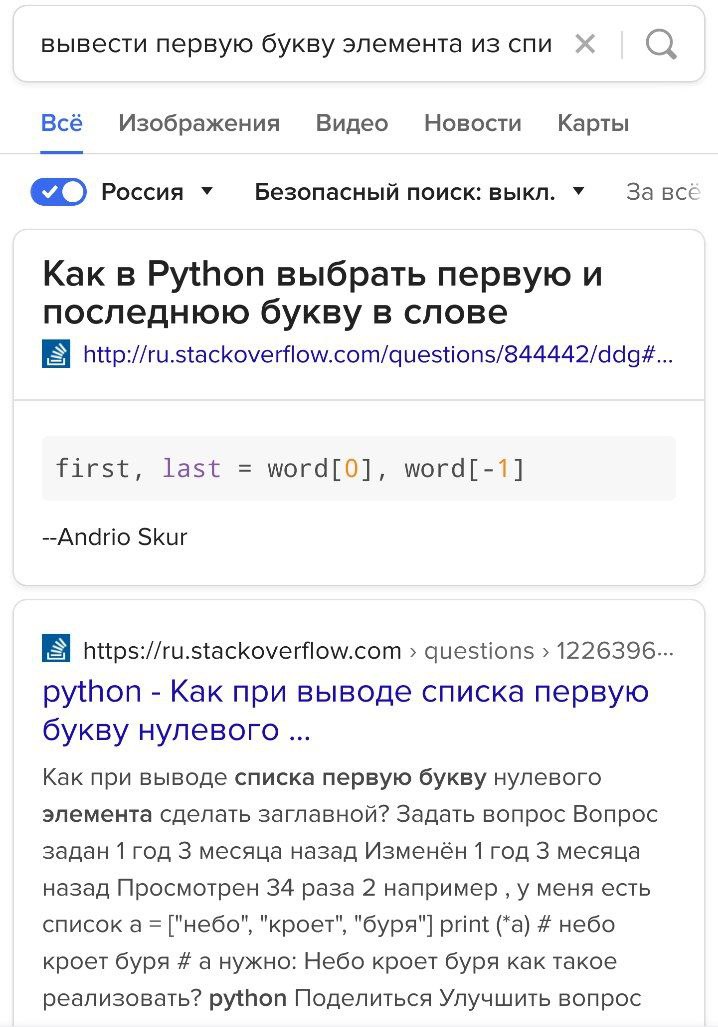Switch to the Видео tab
Image resolution: width=718 pixels, height=1027 pixels.
point(352,123)
